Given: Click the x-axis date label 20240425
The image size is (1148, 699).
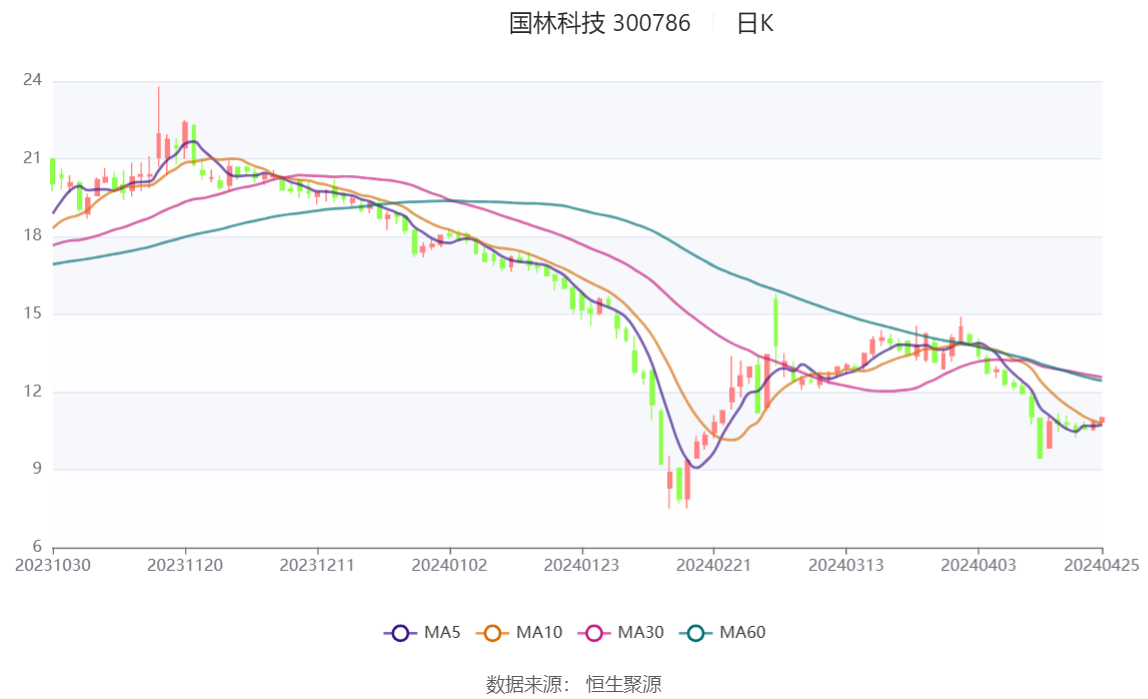Looking at the screenshot, I should pos(1102,566).
